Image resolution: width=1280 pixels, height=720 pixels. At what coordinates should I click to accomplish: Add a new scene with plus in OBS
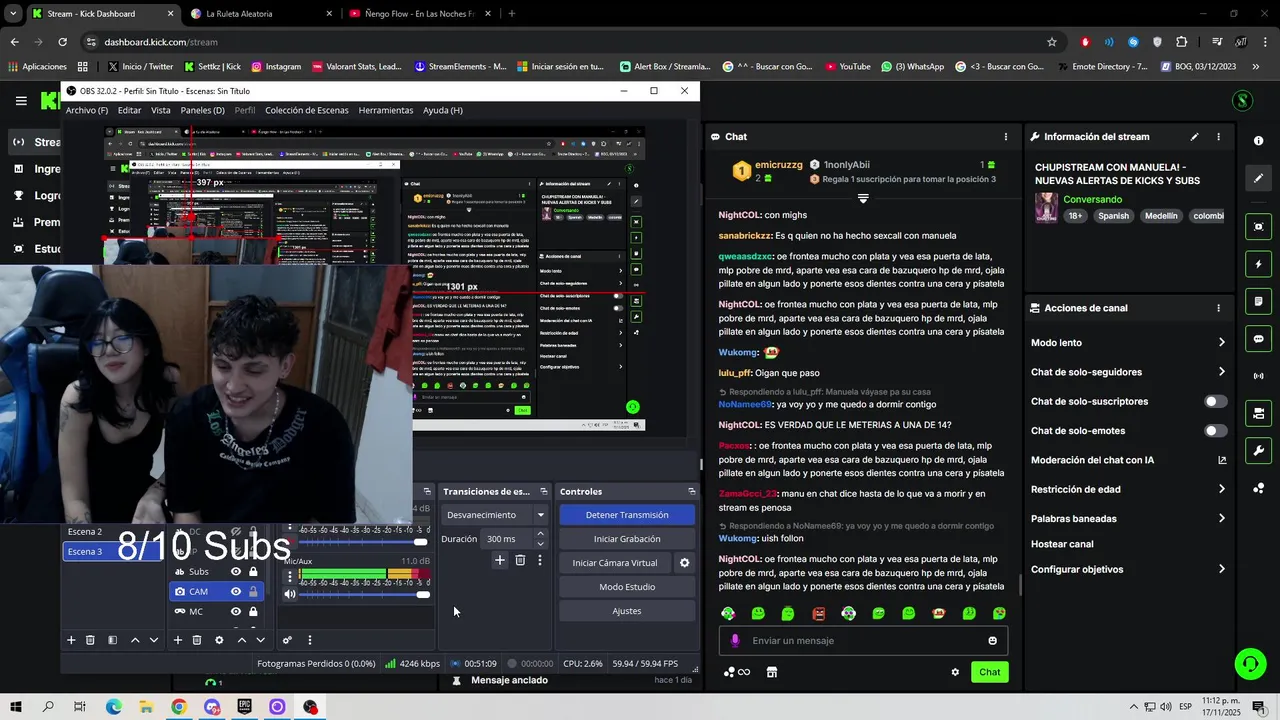click(x=71, y=640)
